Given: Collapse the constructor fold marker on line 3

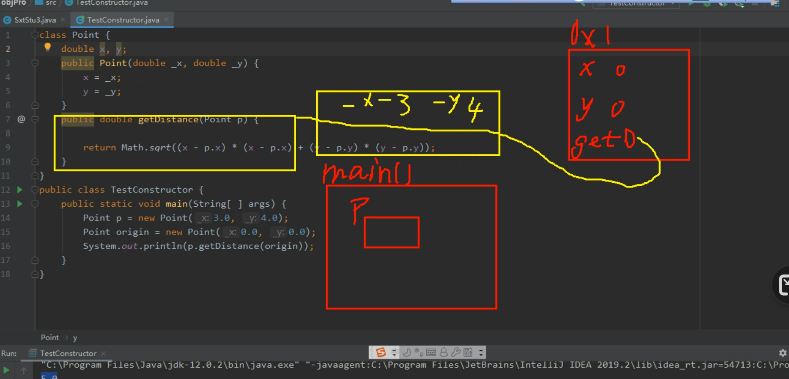Looking at the screenshot, I should 35,63.
